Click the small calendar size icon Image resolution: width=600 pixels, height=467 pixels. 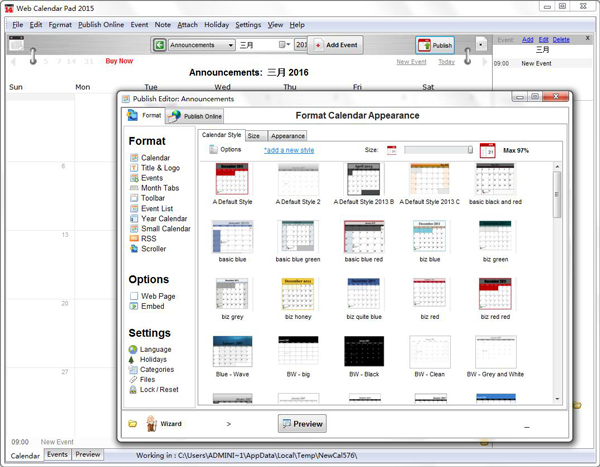point(391,150)
